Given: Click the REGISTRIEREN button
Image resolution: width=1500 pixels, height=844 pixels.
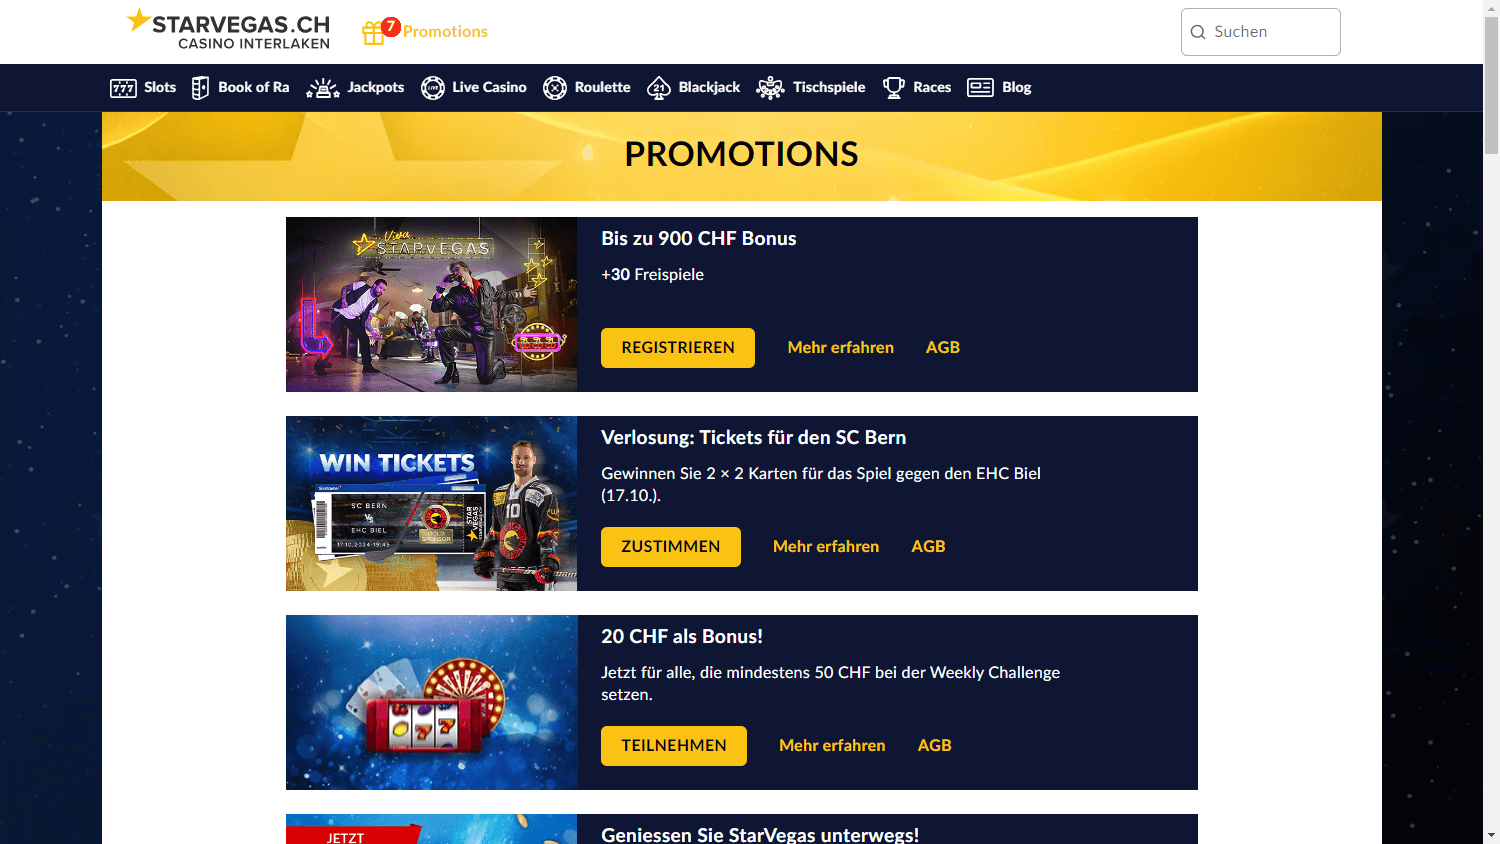Looking at the screenshot, I should coord(678,348).
